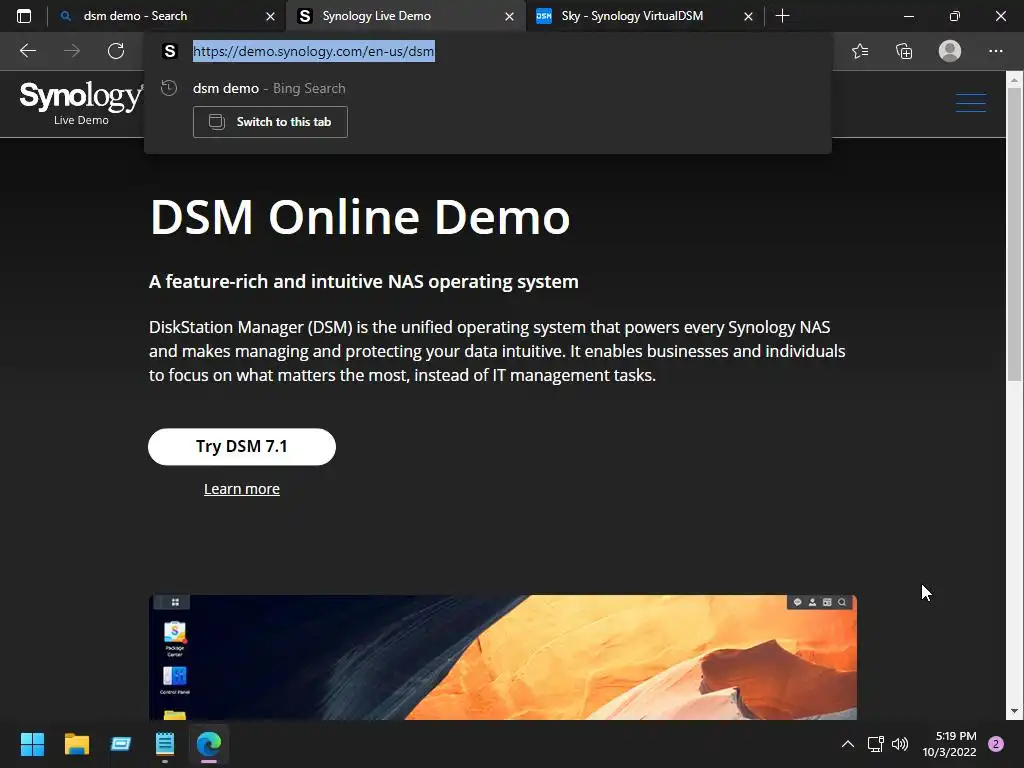This screenshot has width=1024, height=768.
Task: Open the Favorites star list
Action: pyautogui.click(x=860, y=51)
